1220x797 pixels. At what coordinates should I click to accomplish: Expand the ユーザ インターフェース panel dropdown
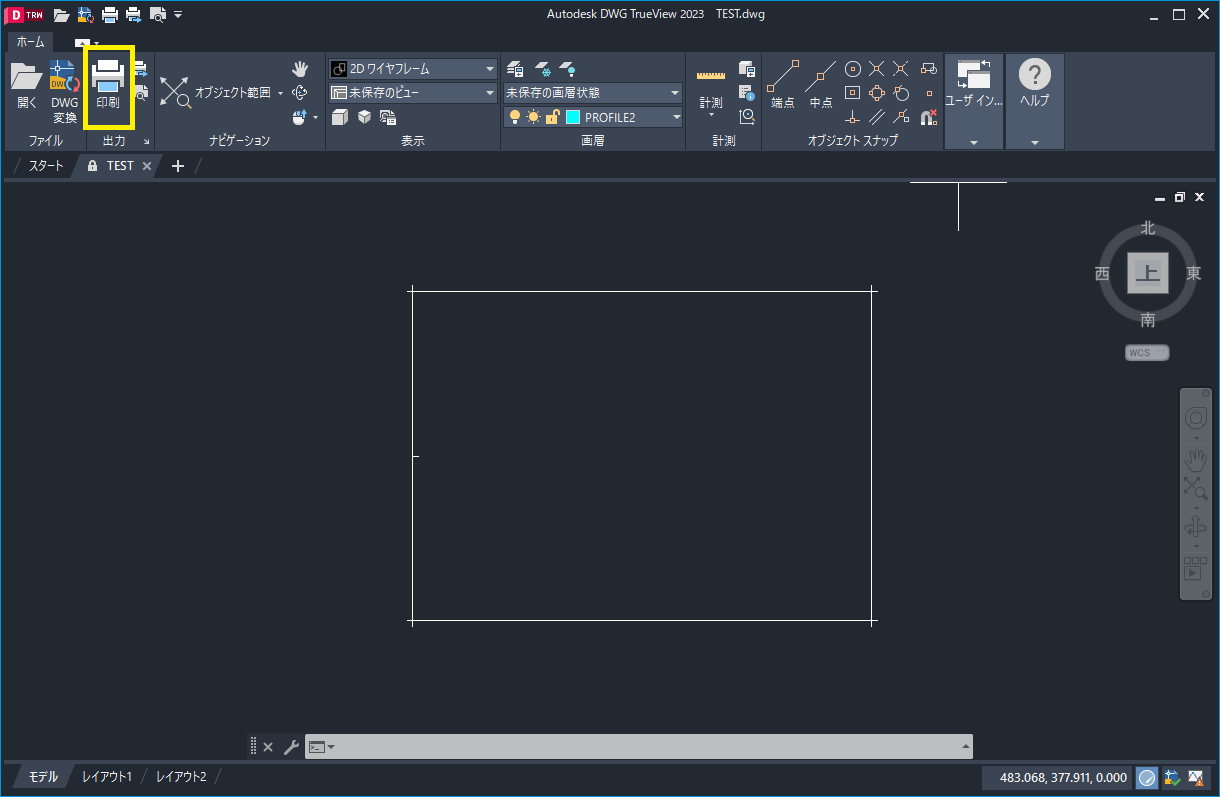974,143
